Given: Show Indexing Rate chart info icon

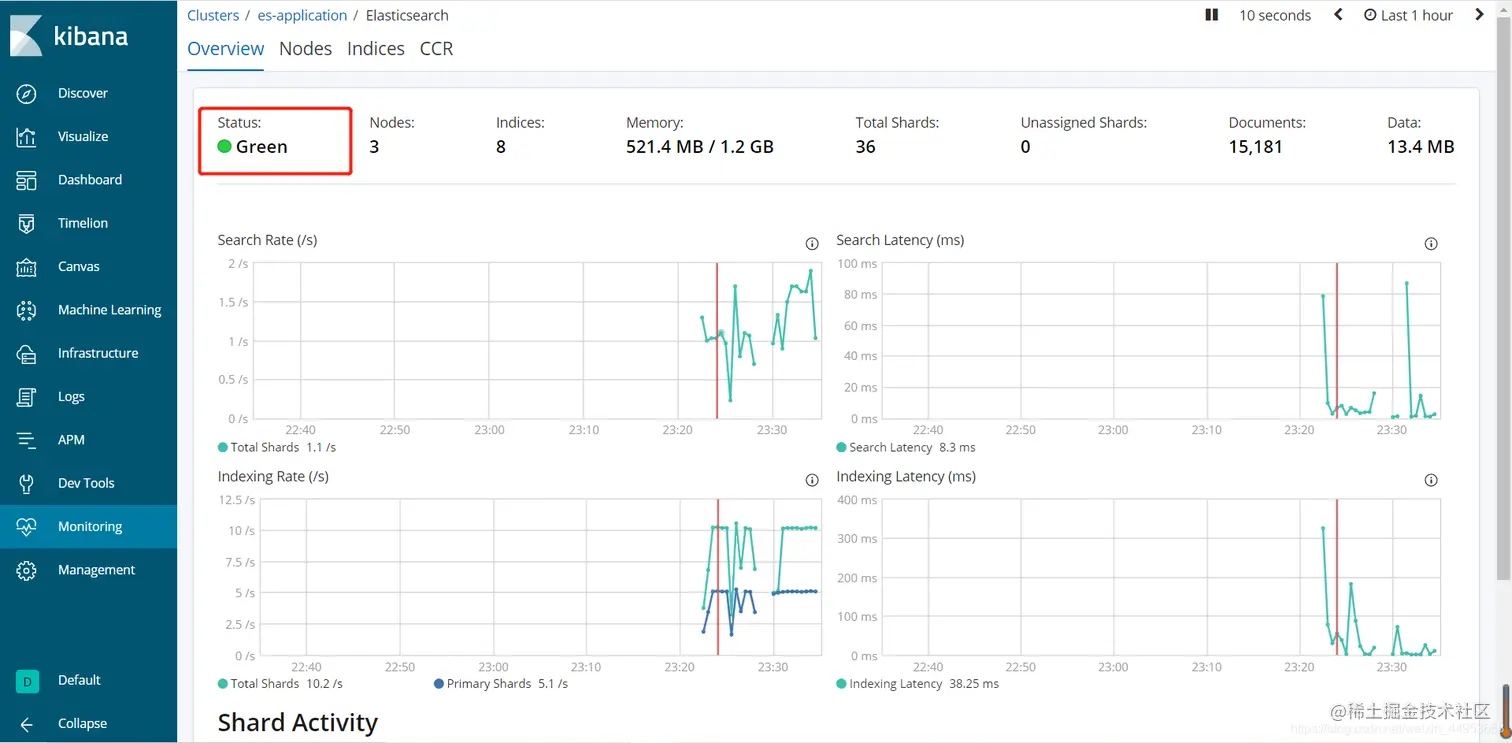Looking at the screenshot, I should tap(812, 480).
